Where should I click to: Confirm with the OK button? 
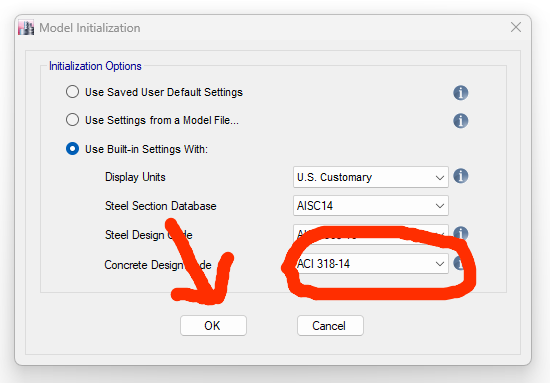tap(213, 325)
